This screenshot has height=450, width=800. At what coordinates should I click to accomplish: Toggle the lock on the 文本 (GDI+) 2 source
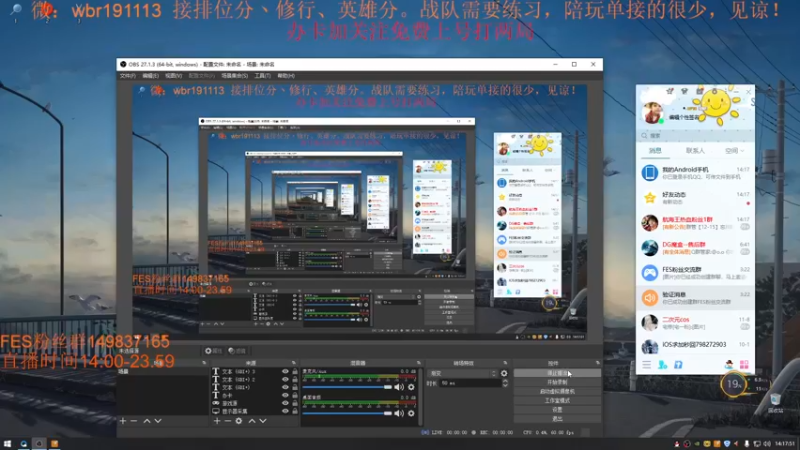295,379
